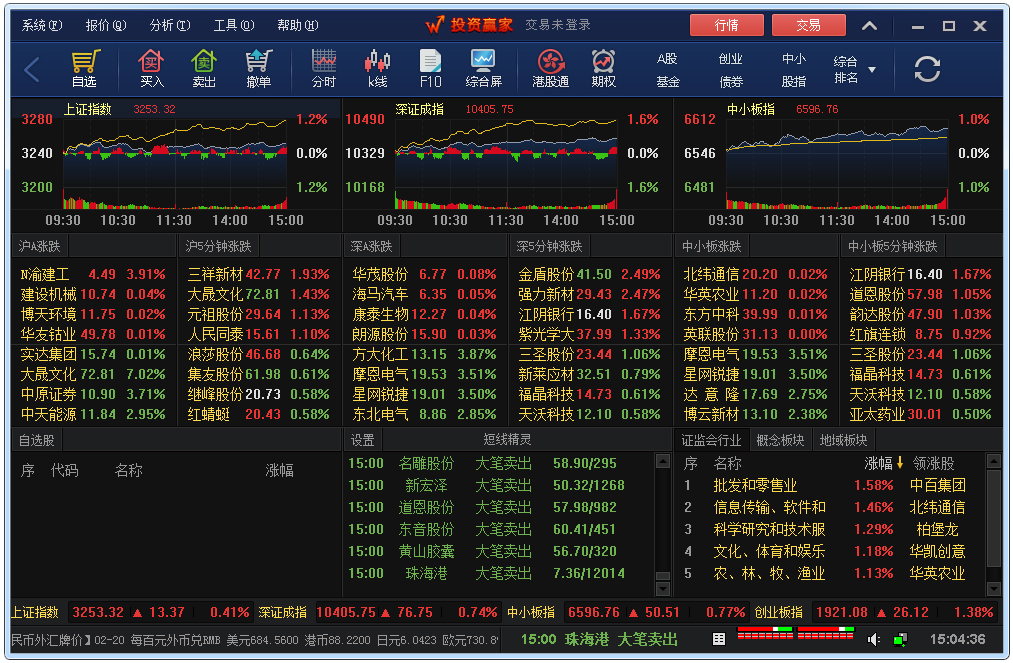
Task: Open the F10 document icon
Action: coord(430,68)
